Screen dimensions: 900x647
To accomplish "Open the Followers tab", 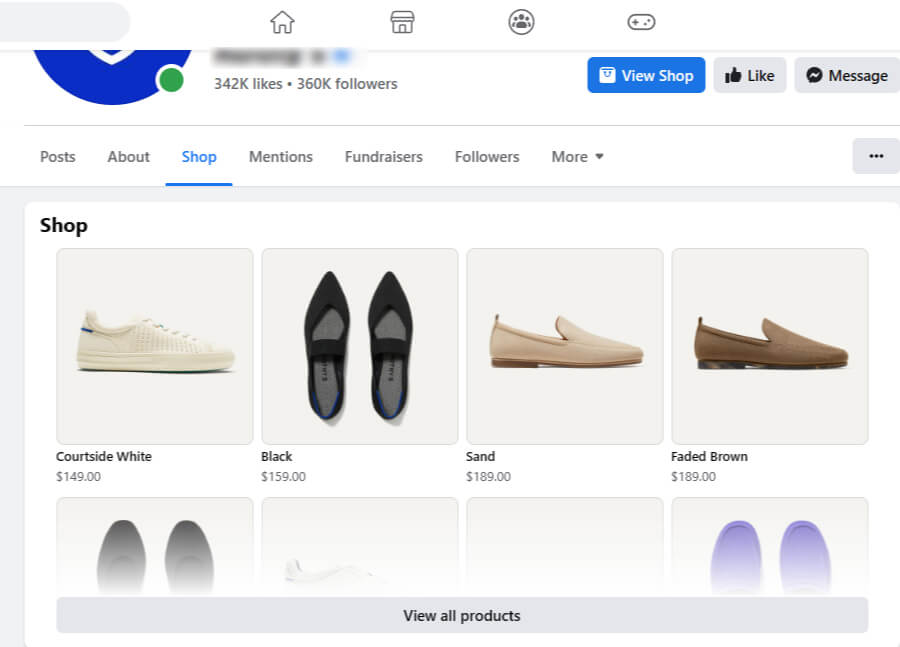I will coord(487,157).
